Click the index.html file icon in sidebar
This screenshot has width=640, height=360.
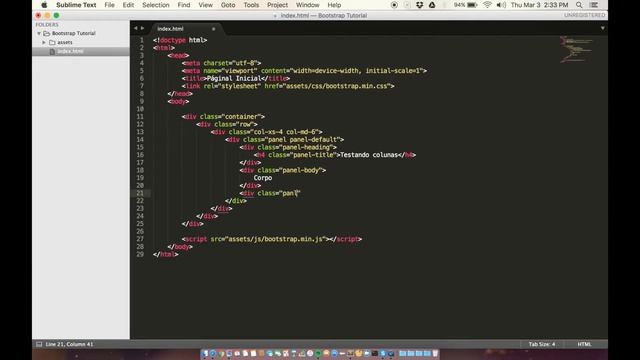(x=52, y=51)
